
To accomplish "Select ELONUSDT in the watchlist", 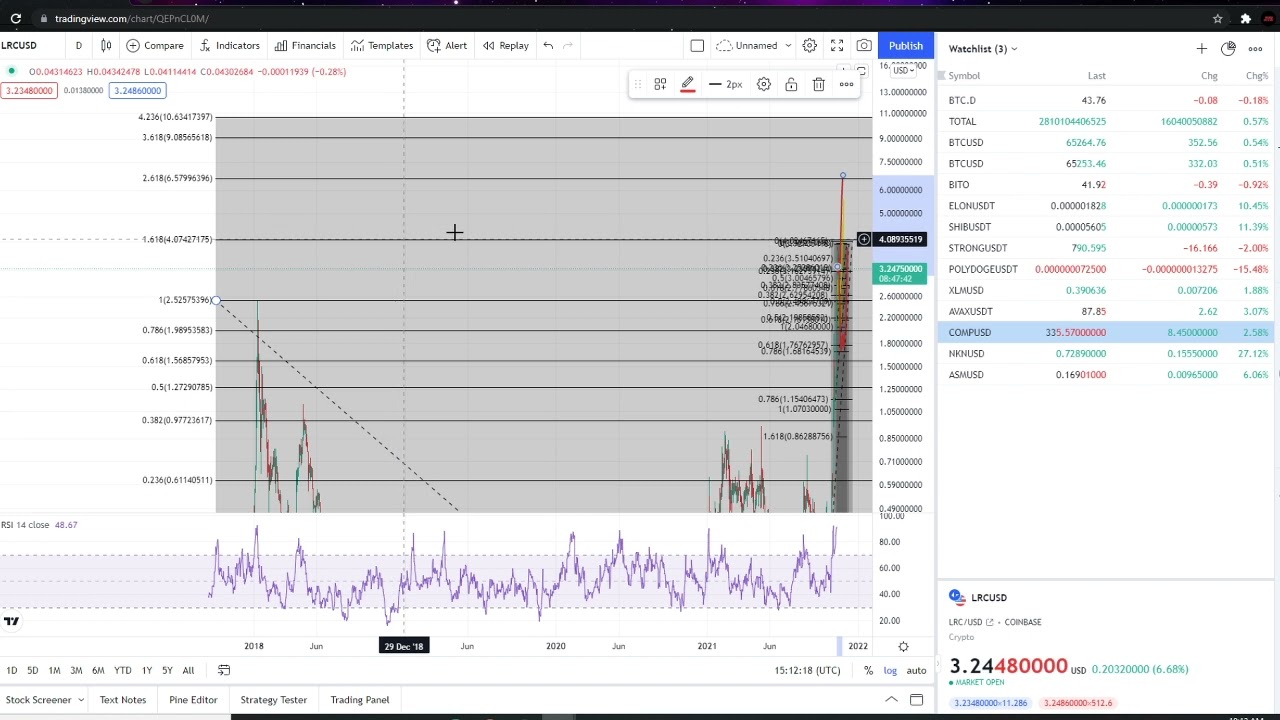I will coord(1106,206).
